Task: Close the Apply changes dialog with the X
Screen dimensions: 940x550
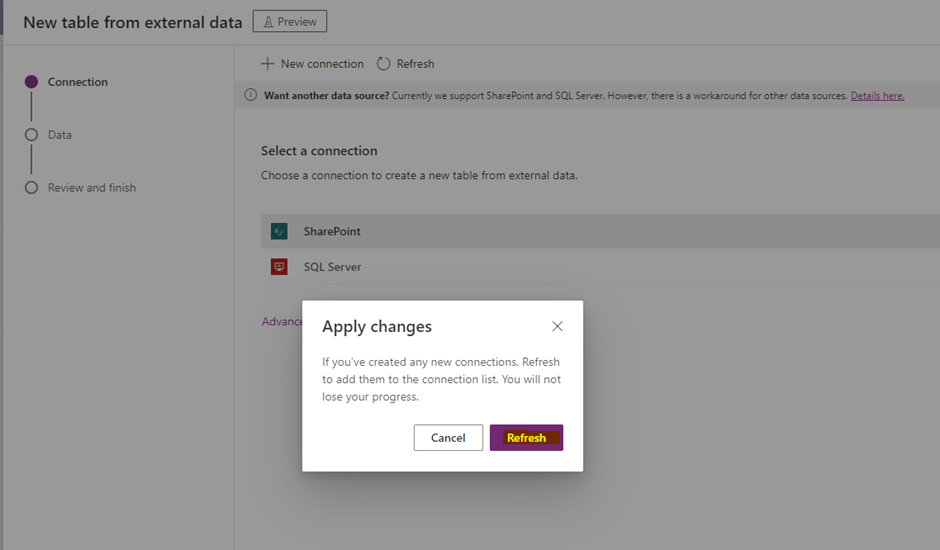Action: click(557, 326)
